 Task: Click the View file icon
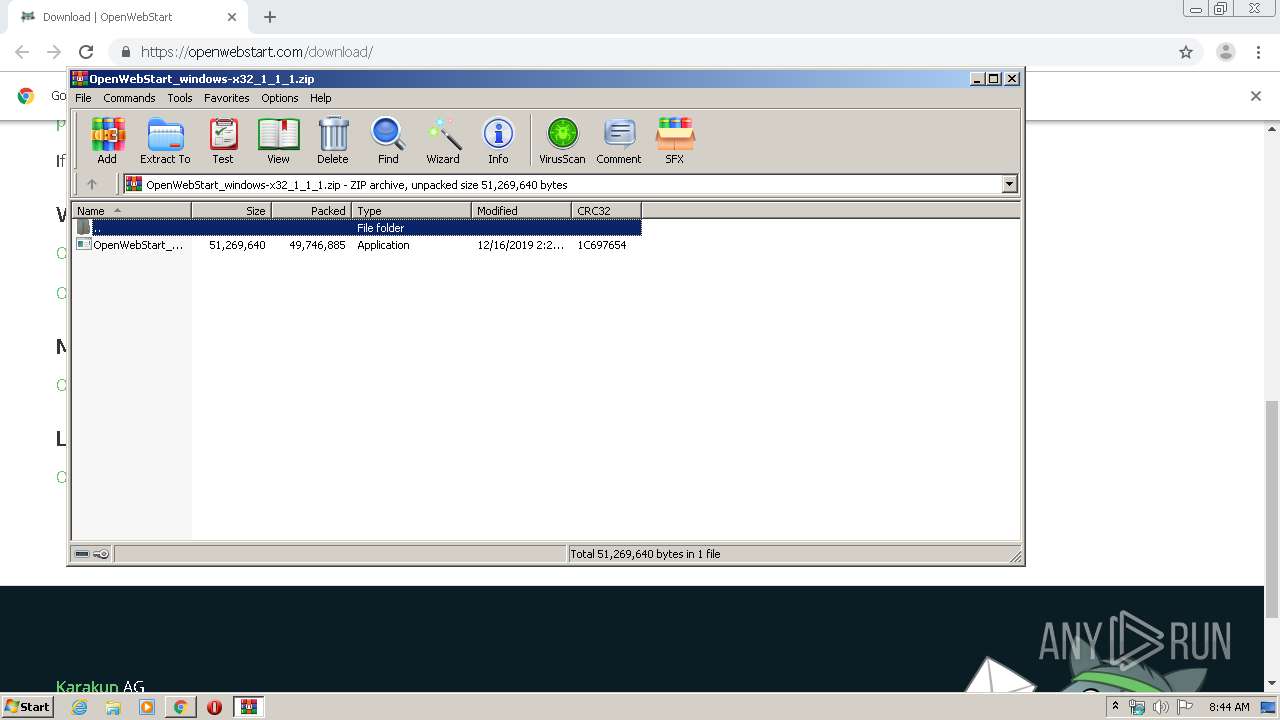[x=278, y=140]
